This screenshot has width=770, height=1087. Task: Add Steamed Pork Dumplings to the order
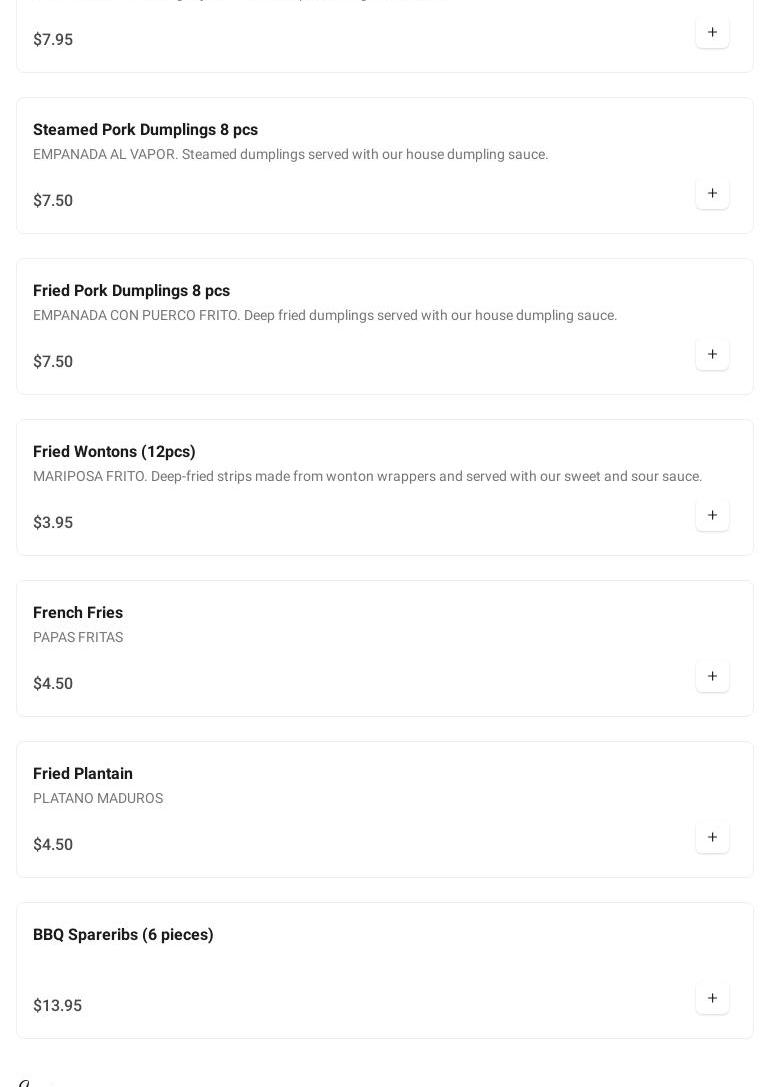(712, 194)
